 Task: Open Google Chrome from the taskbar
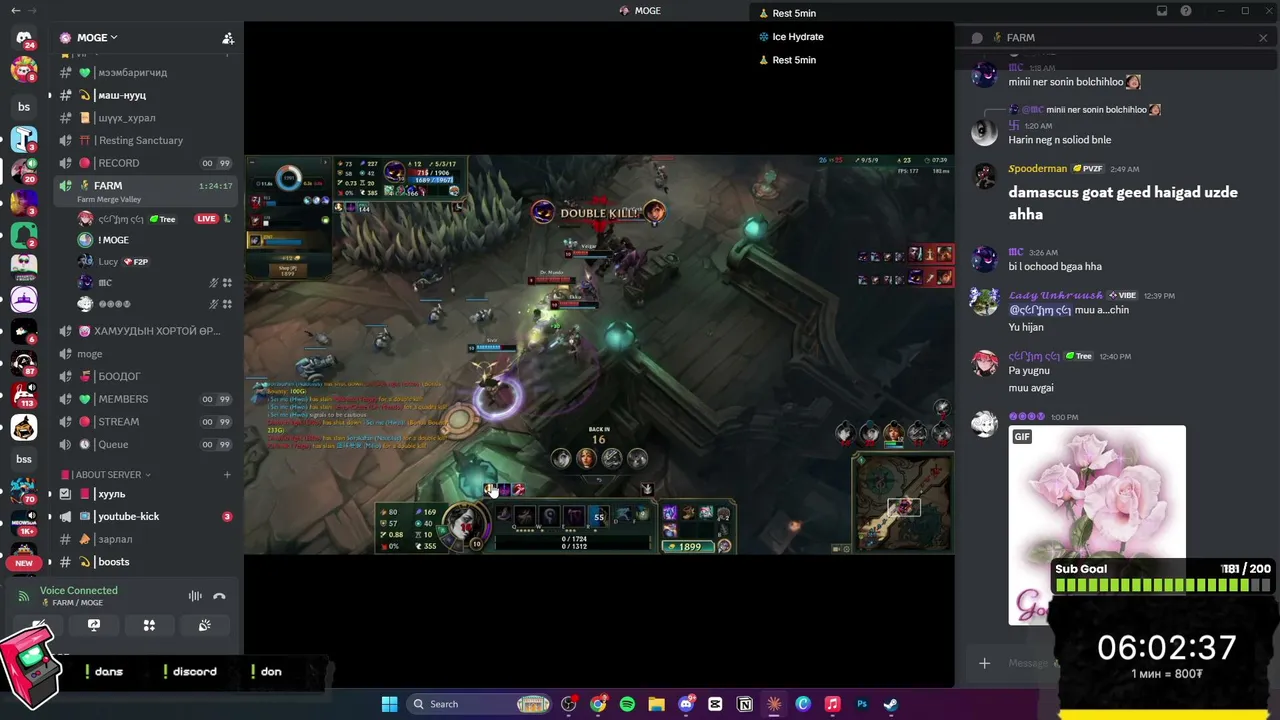click(598, 704)
